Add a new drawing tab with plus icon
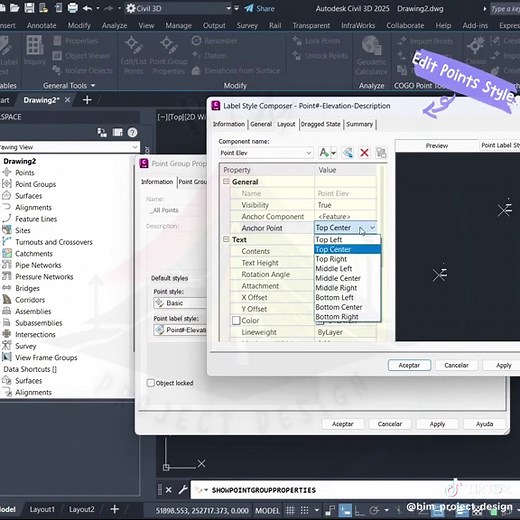The height and width of the screenshot is (520, 520). tap(87, 100)
